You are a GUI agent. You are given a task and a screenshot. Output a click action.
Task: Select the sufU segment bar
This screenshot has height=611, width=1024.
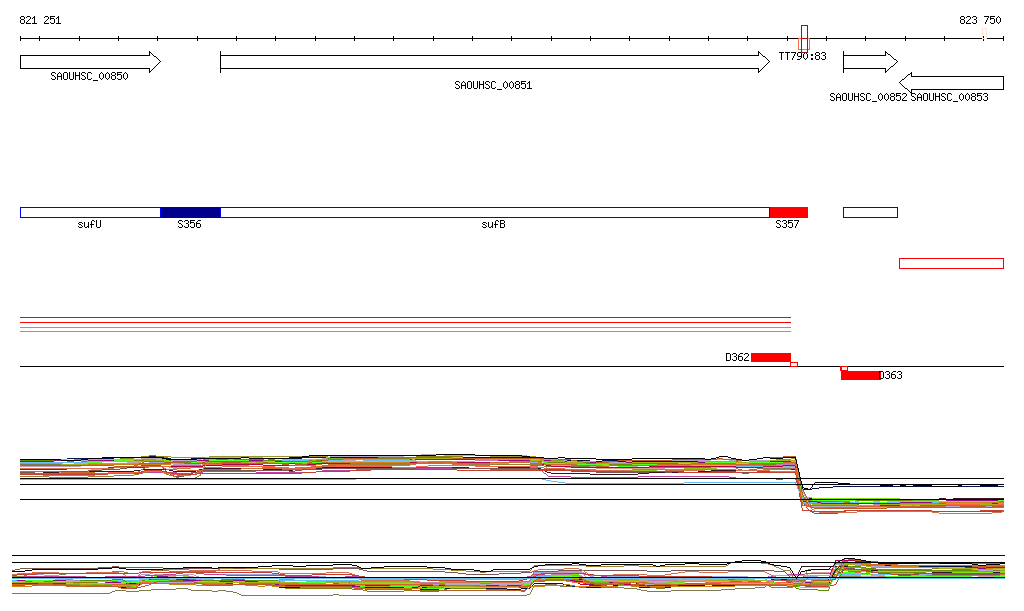[x=90, y=212]
